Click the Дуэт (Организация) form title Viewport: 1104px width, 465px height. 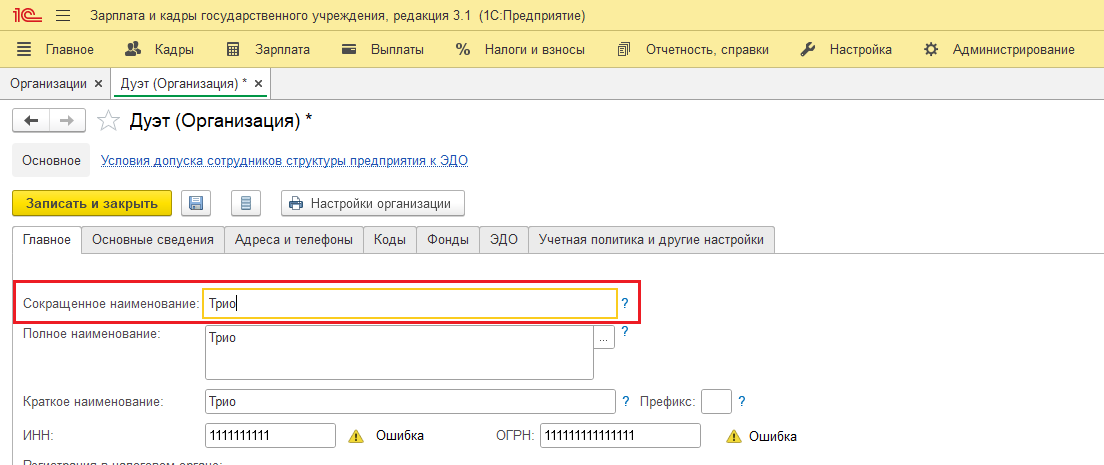221,121
